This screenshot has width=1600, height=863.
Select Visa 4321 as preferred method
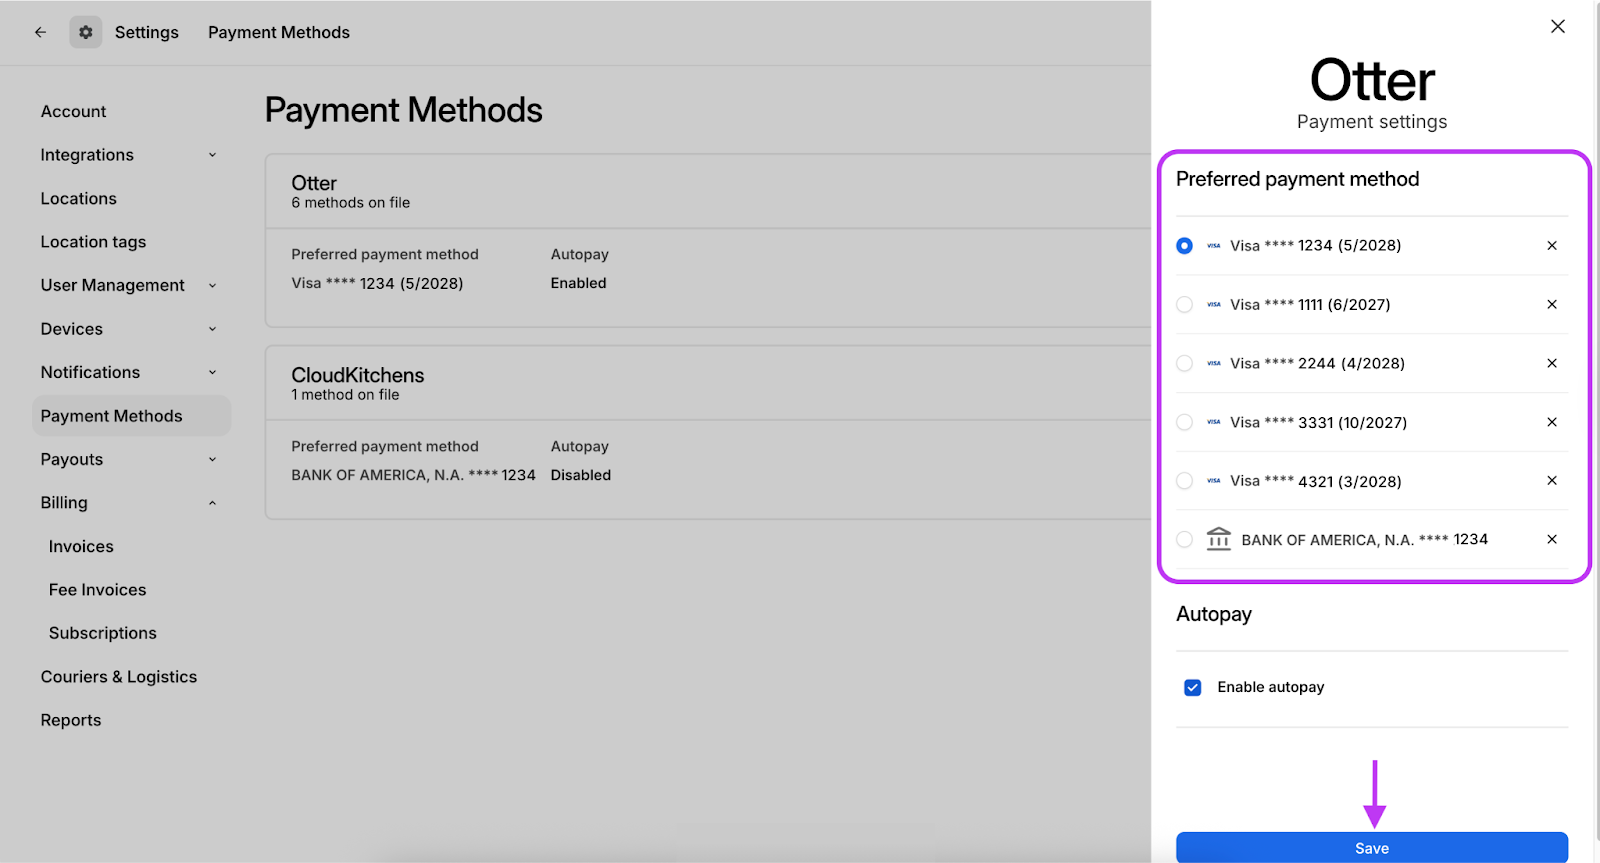pos(1184,481)
